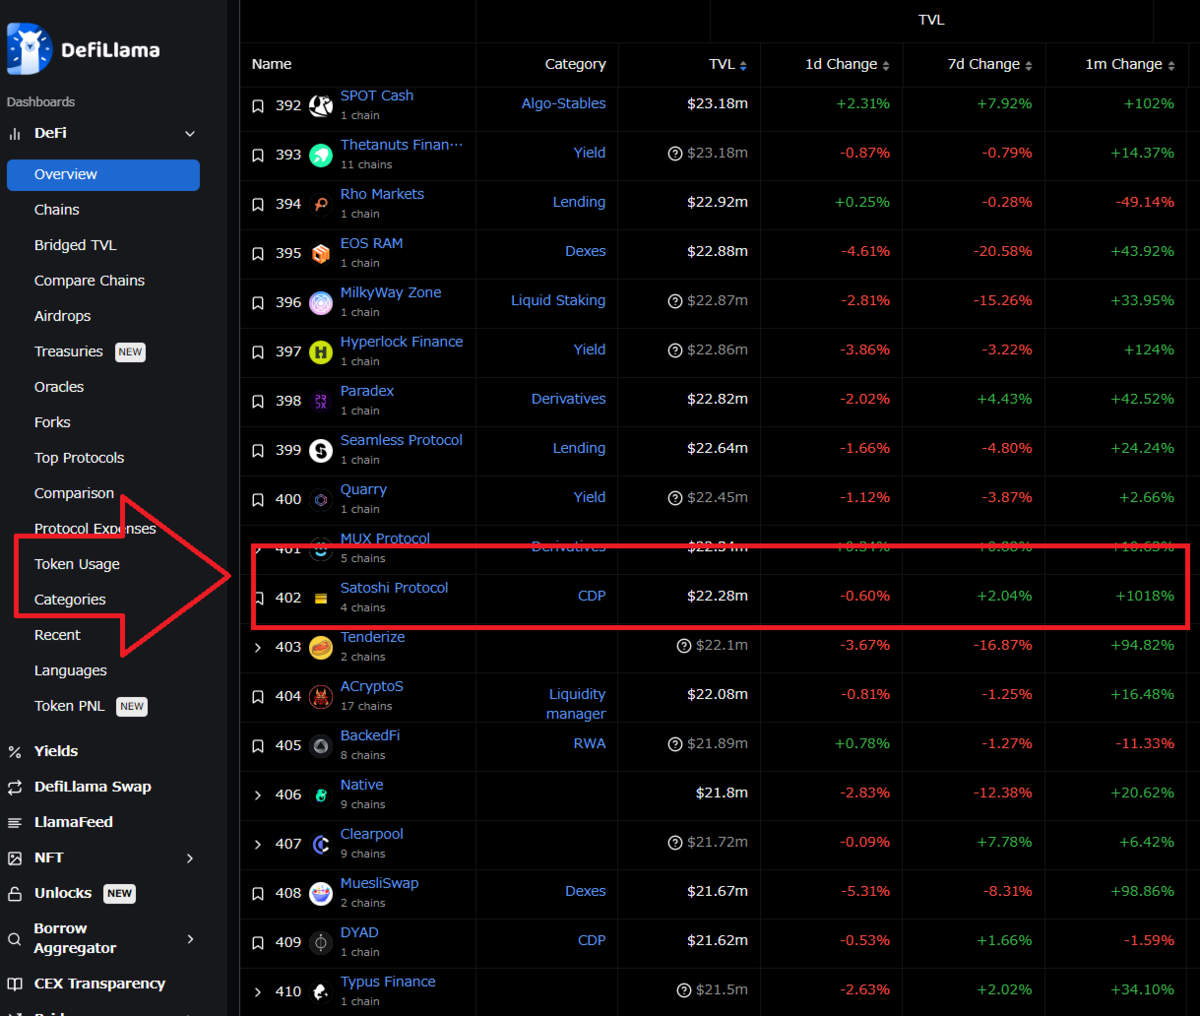Click the MuesliSwap logo icon
The width and height of the screenshot is (1200, 1016).
(x=321, y=893)
